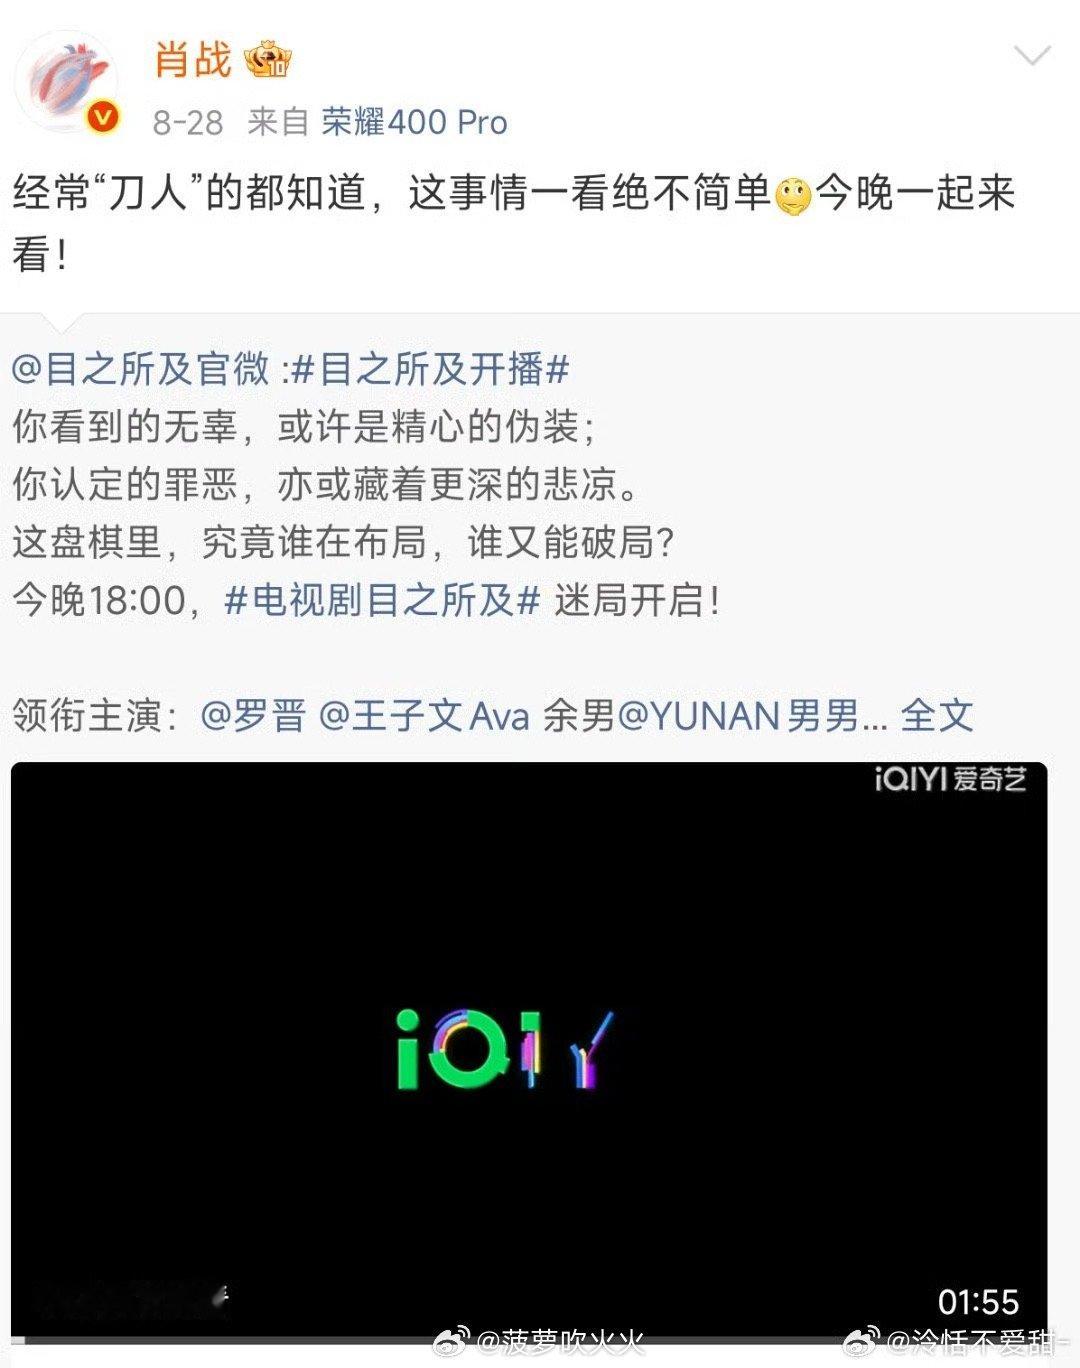Tap the 荣耀400 Pro device source link
Viewport: 1080px width, 1368px height.
coord(414,122)
